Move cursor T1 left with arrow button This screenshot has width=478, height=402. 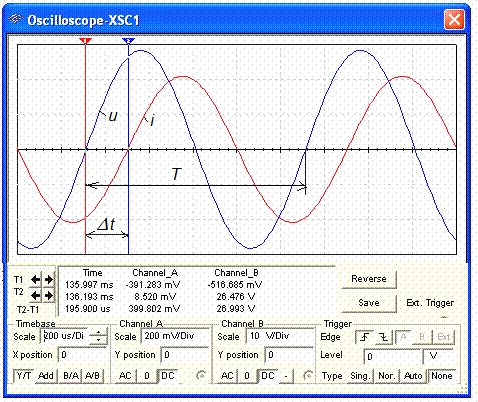(x=36, y=279)
